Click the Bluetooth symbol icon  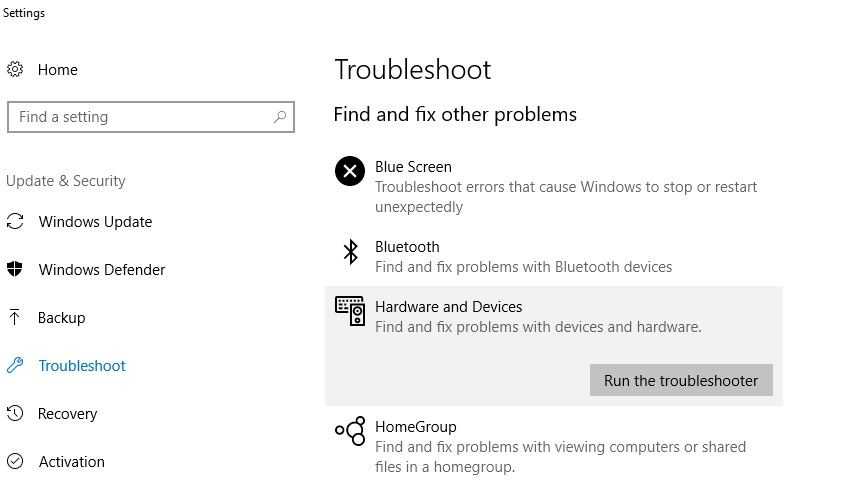[x=350, y=251]
